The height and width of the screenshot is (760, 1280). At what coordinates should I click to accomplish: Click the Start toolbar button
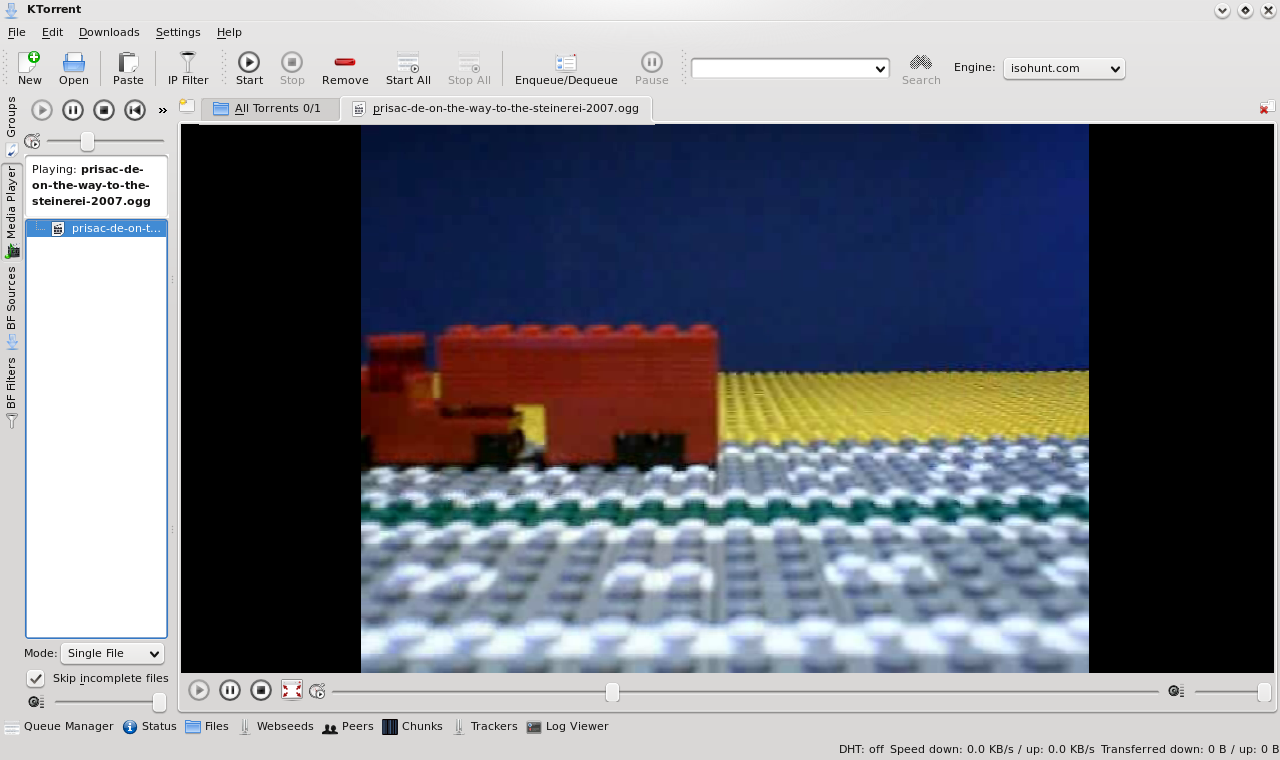click(x=249, y=68)
